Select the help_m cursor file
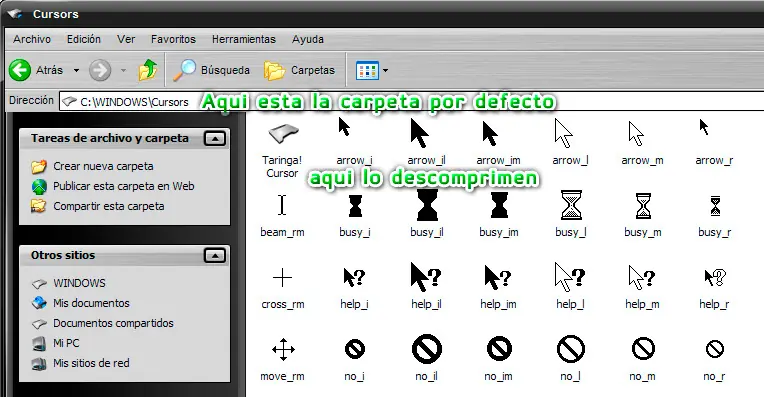Viewport: 764px width, 397px height. (x=643, y=287)
